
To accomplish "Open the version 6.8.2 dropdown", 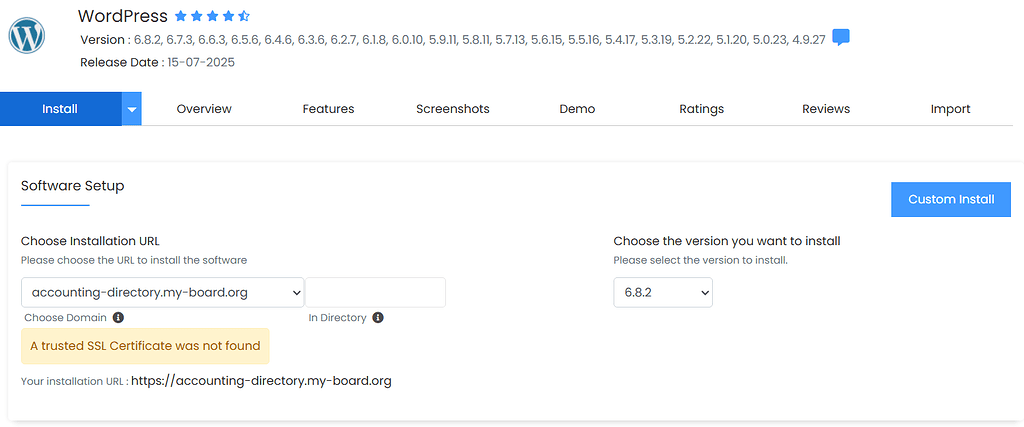I will coord(663,293).
